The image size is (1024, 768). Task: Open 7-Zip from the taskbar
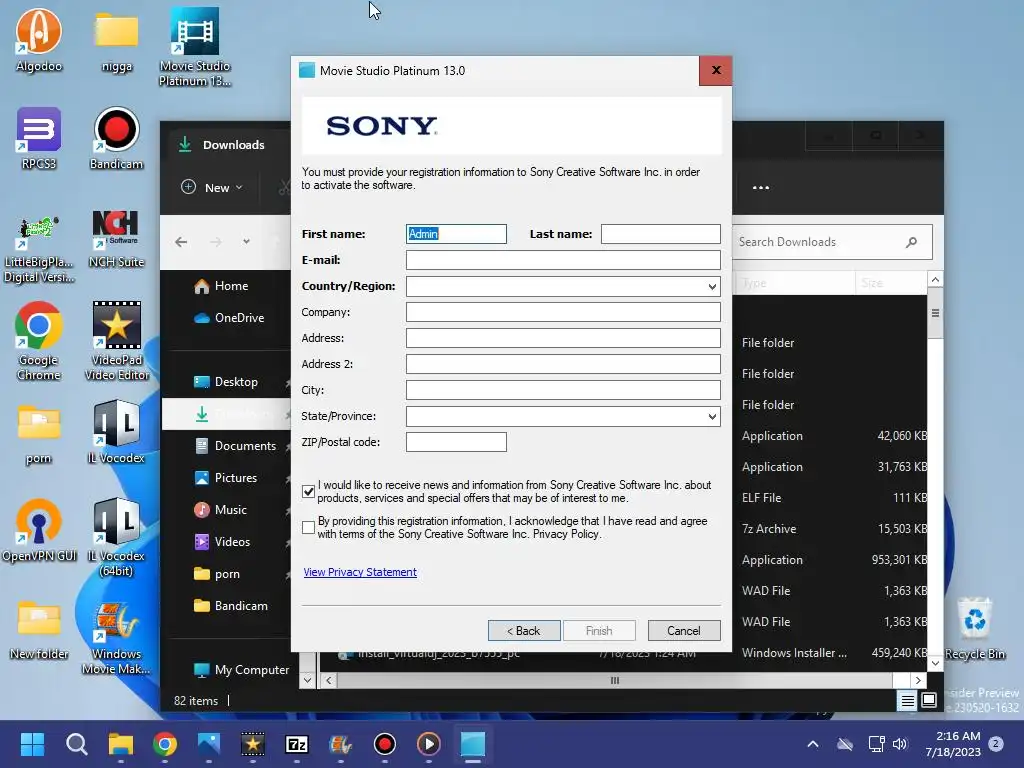coord(296,744)
